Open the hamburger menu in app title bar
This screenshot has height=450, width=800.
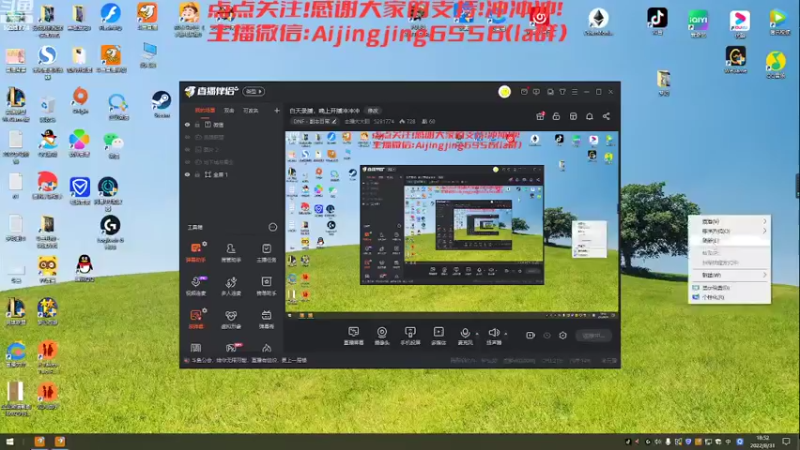click(x=574, y=92)
